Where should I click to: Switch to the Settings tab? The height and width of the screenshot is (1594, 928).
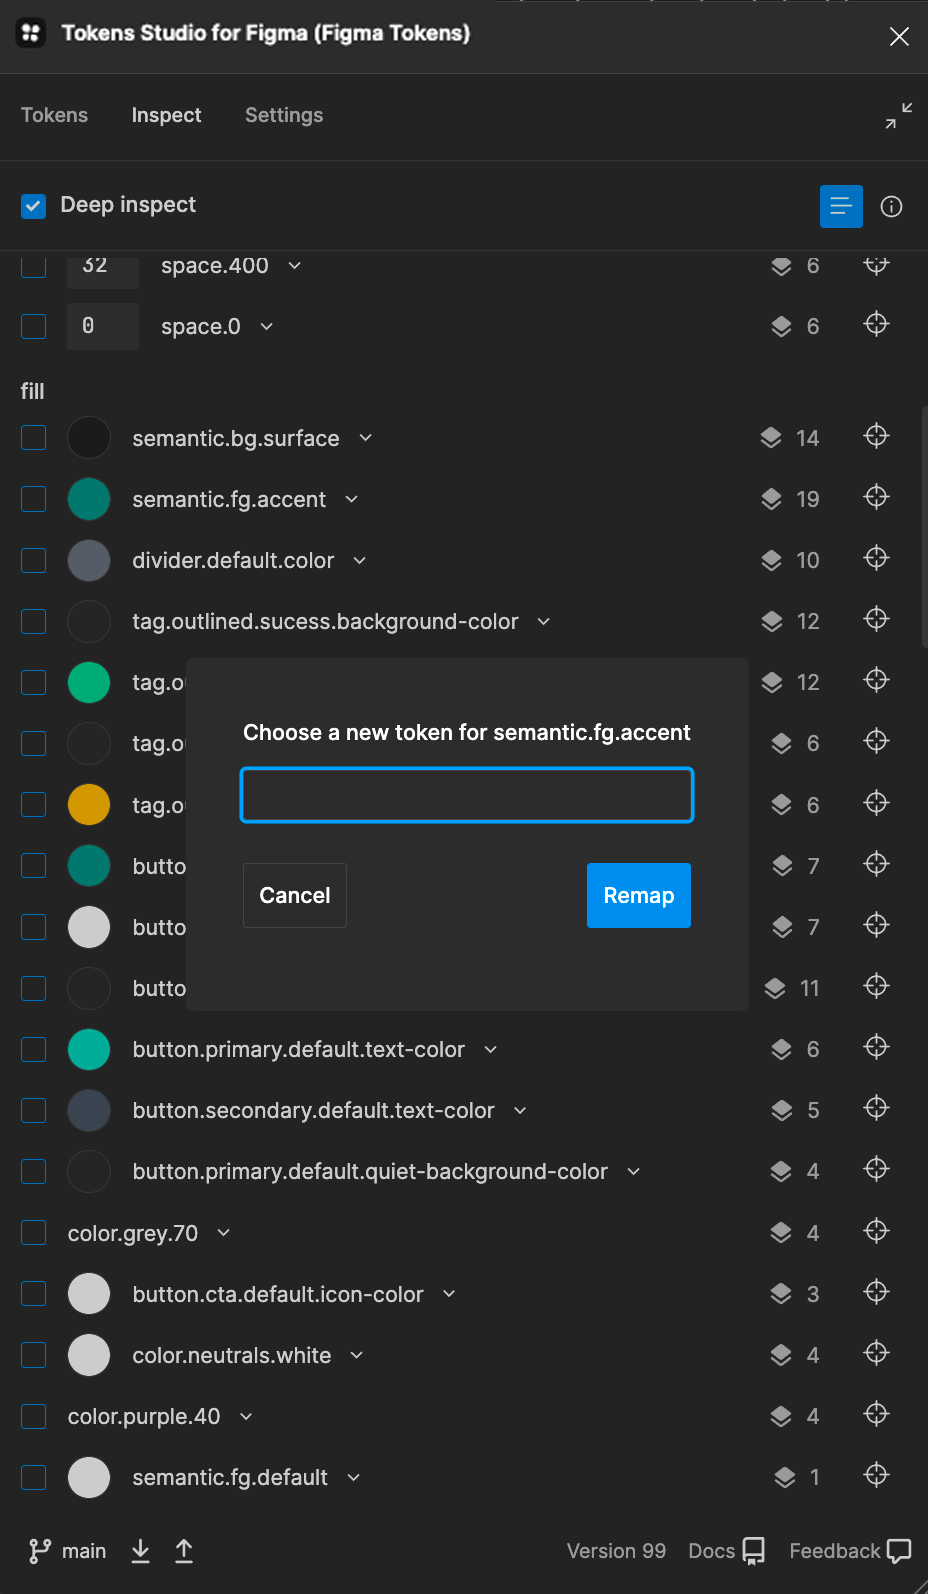pos(284,115)
